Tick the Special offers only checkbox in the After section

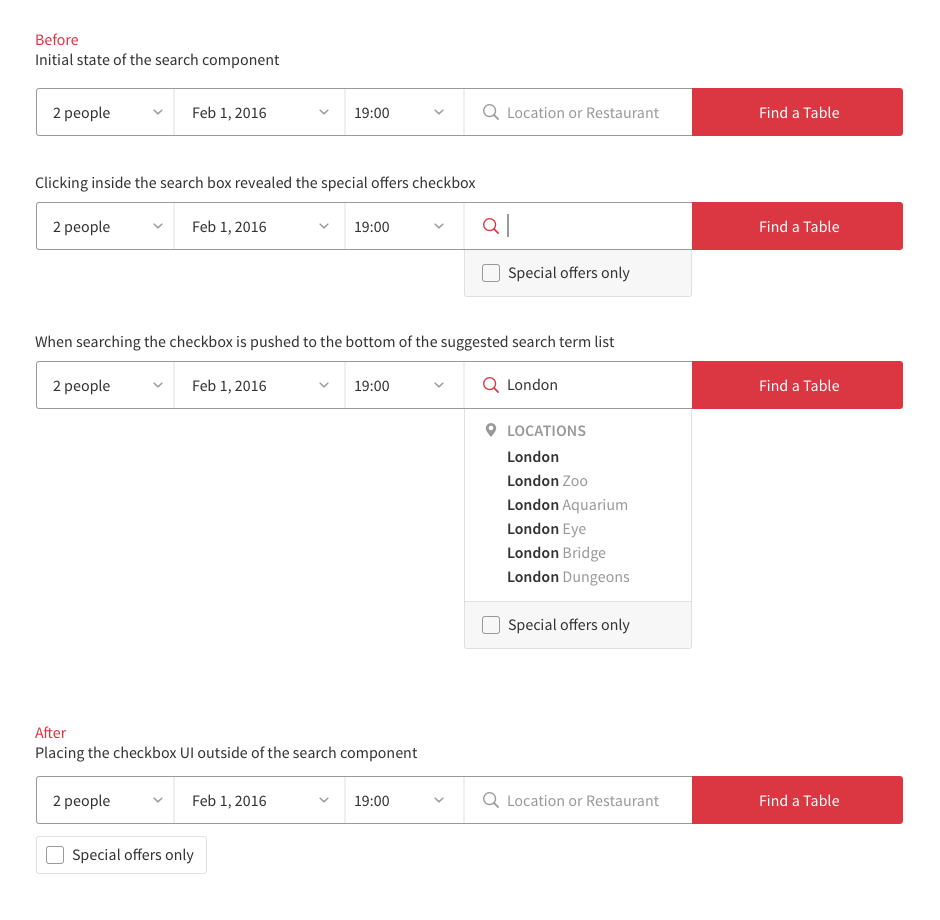coord(55,855)
